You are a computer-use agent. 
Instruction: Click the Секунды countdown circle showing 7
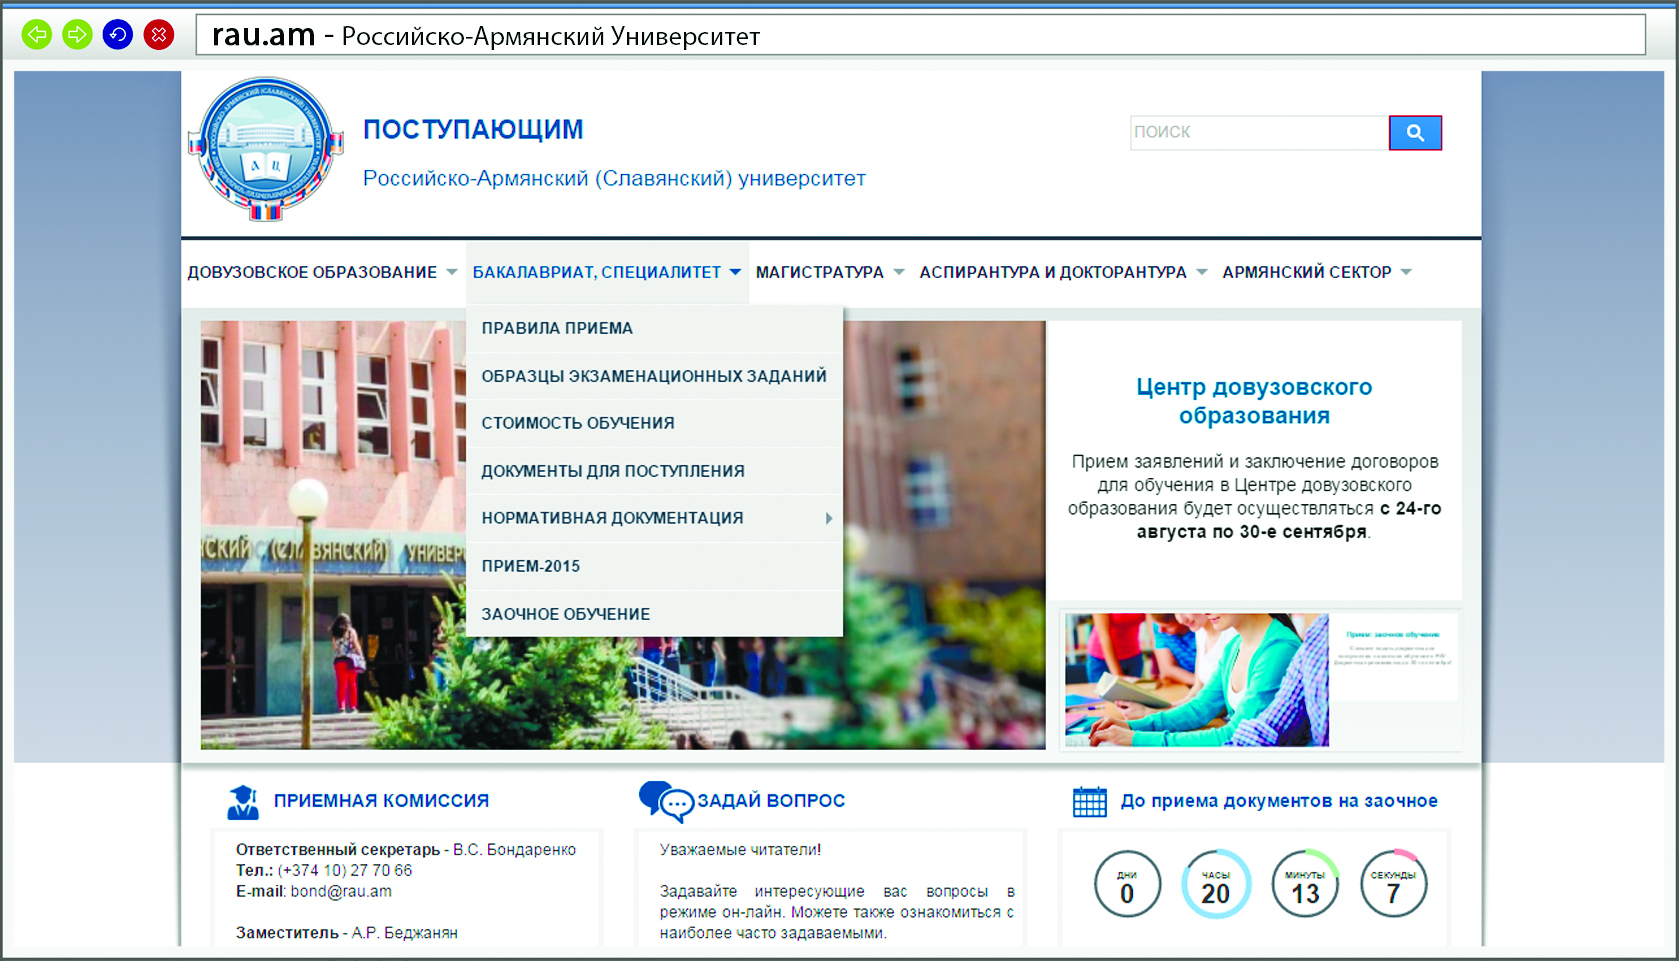[x=1394, y=884]
